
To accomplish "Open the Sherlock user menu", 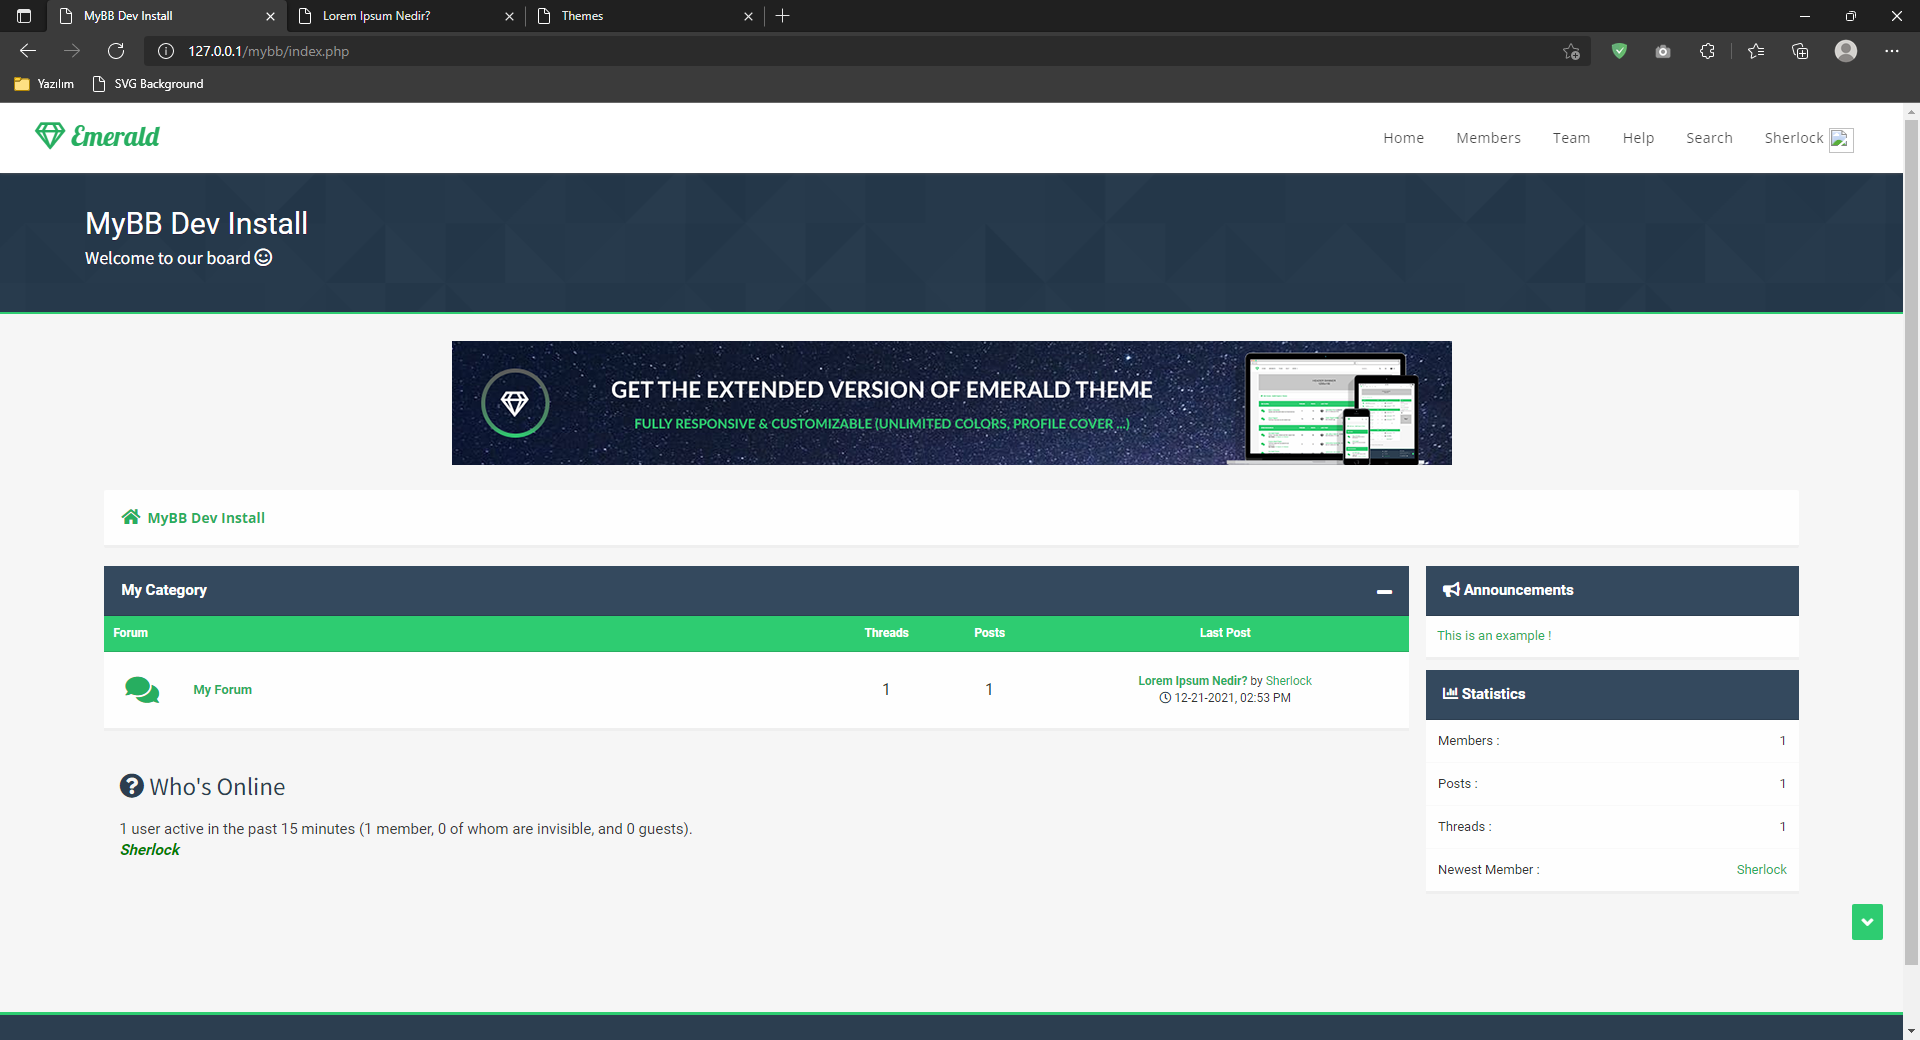I will (1793, 138).
